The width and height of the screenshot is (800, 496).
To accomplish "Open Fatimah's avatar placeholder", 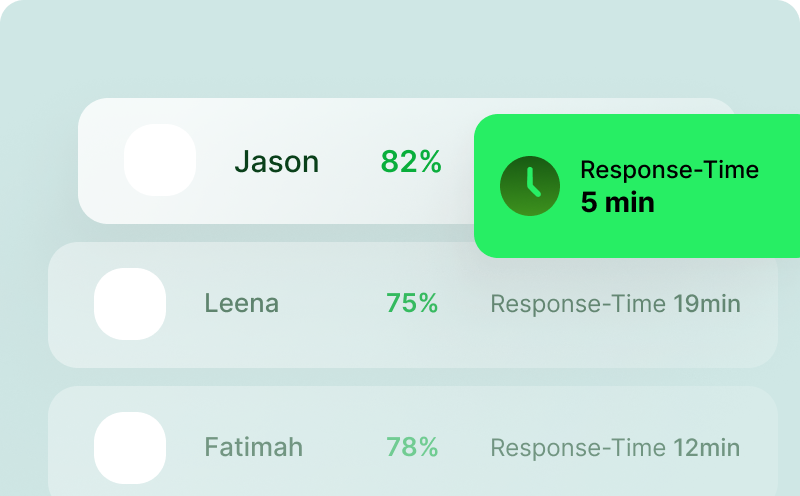I will point(130,447).
